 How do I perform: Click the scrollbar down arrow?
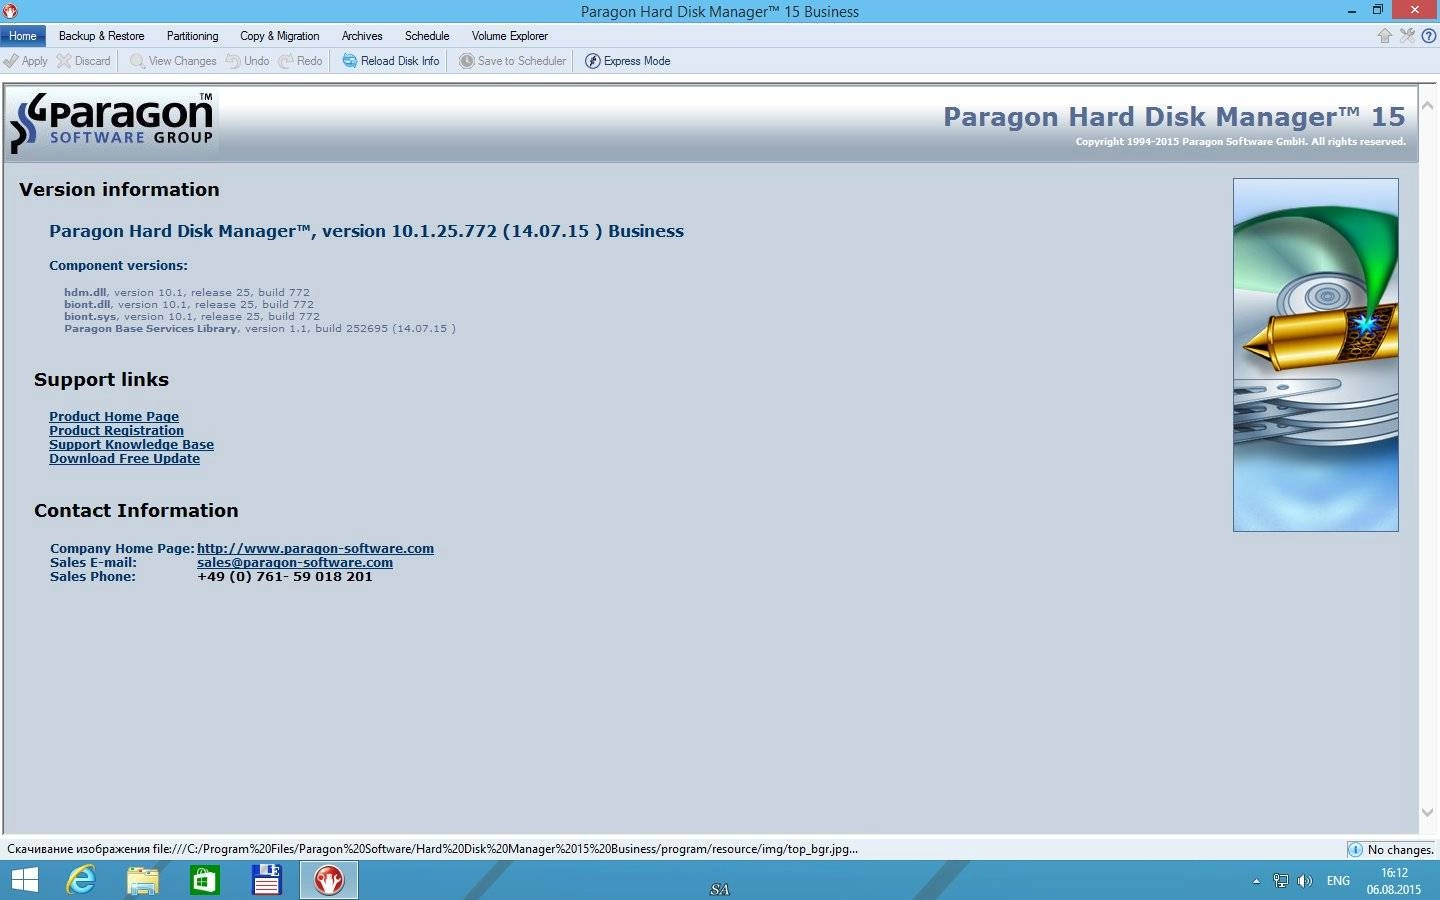click(x=1427, y=813)
